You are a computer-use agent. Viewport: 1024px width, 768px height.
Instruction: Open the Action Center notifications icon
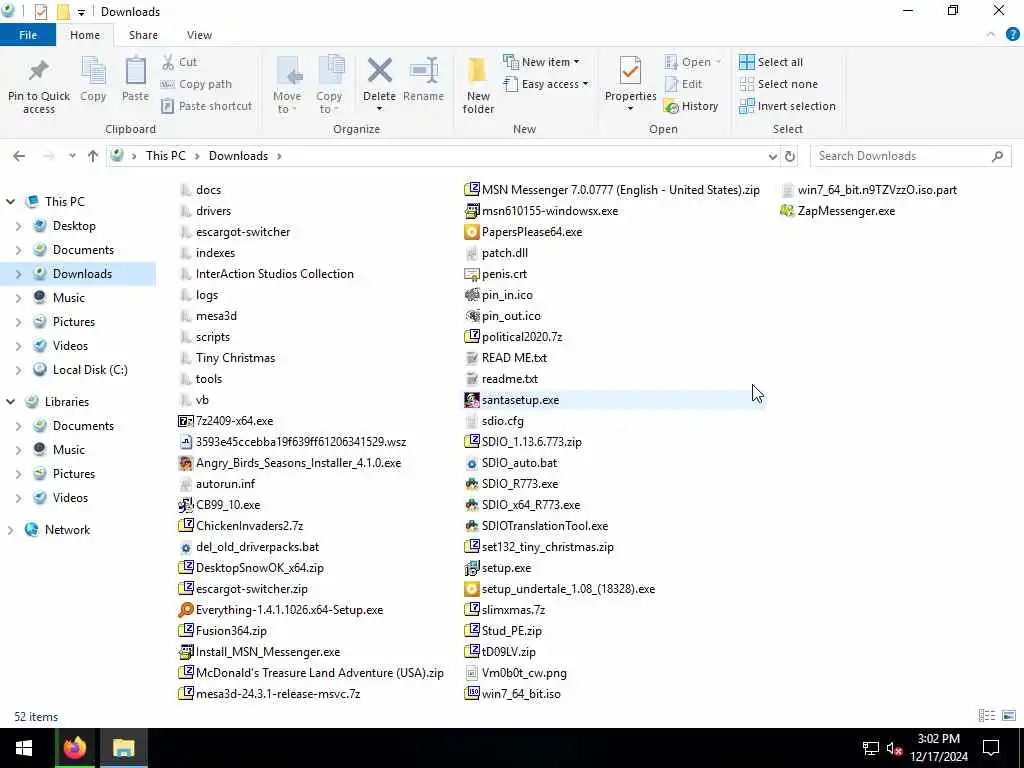991,748
